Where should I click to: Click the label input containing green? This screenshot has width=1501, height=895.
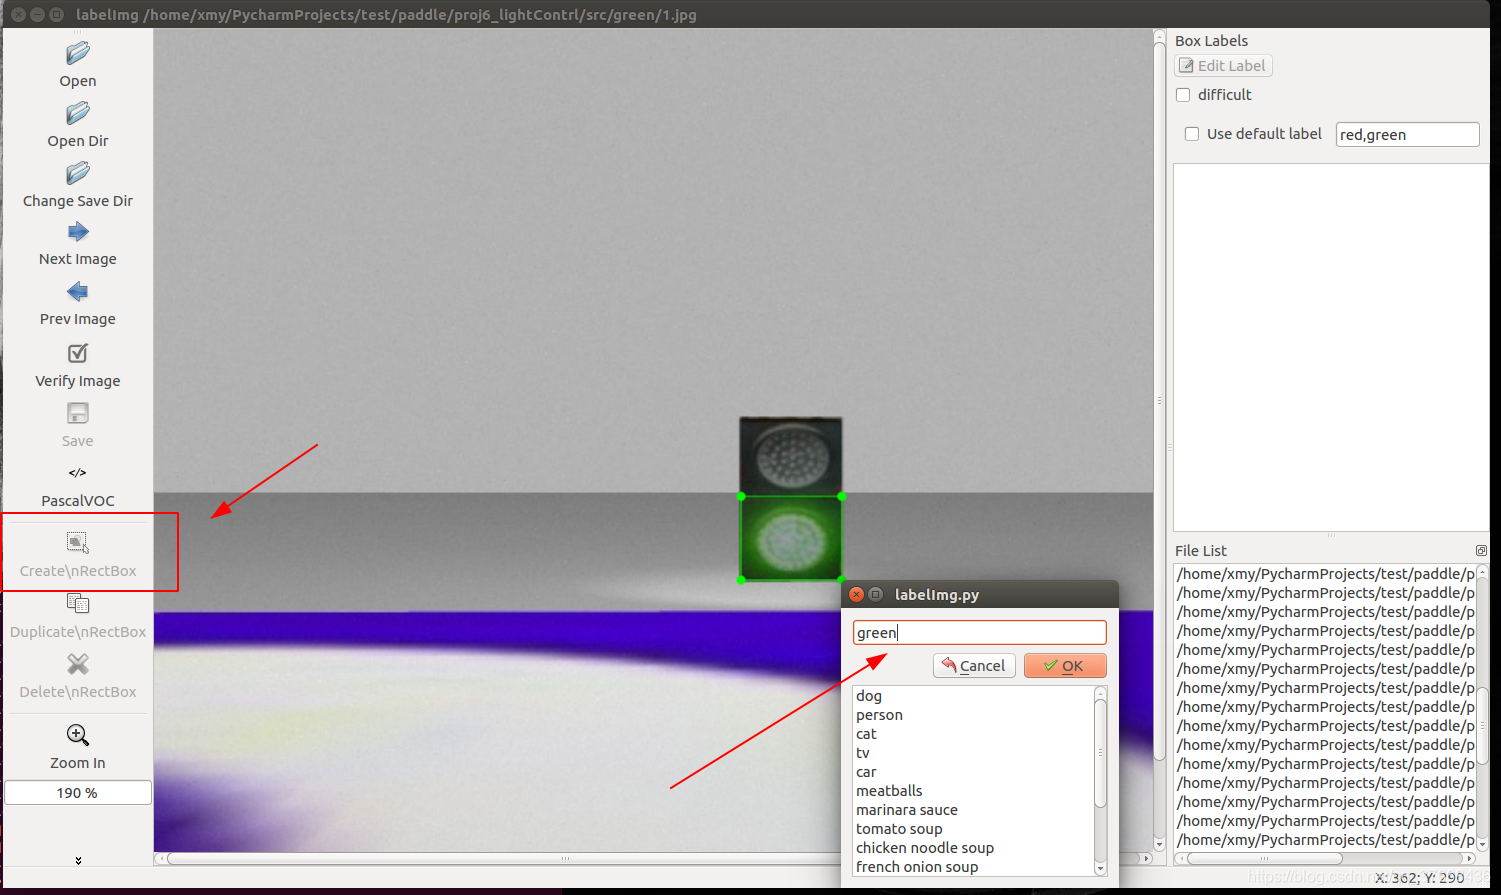pos(979,633)
